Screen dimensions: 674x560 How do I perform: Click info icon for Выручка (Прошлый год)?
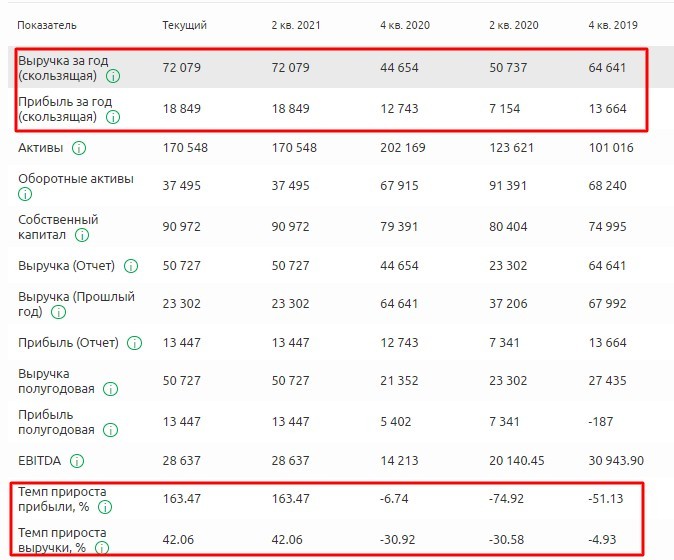(x=59, y=312)
